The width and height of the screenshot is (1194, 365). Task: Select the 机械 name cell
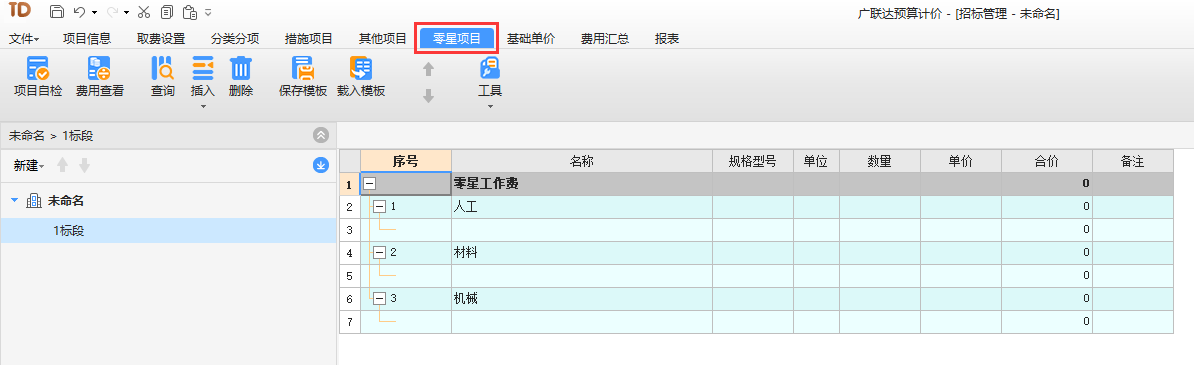coord(582,298)
